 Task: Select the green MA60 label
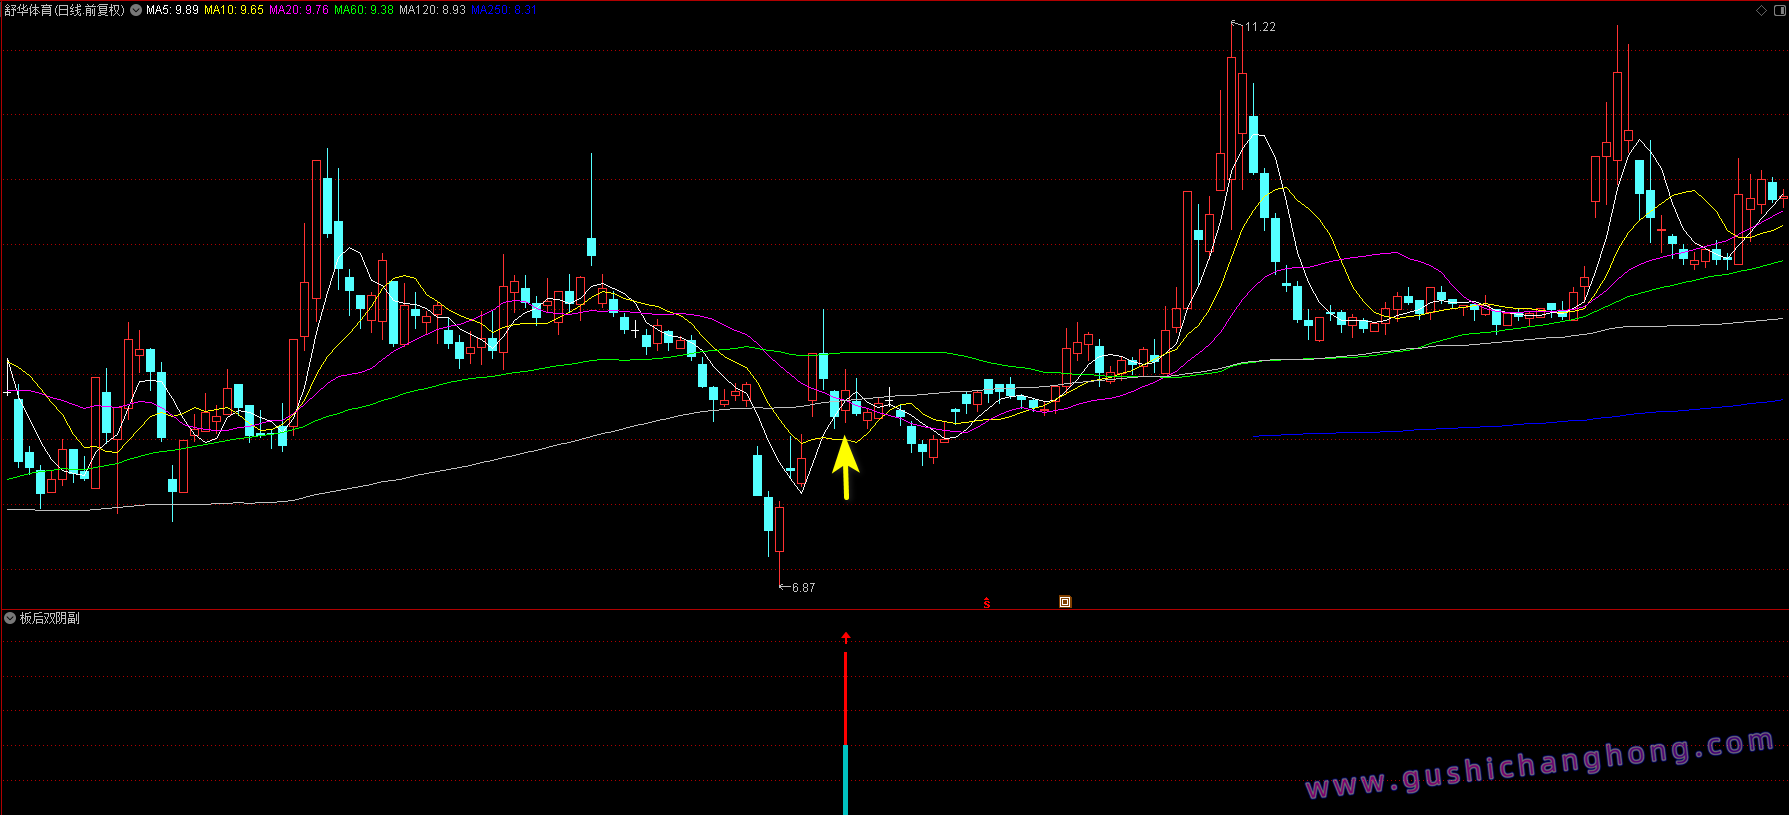pyautogui.click(x=364, y=10)
